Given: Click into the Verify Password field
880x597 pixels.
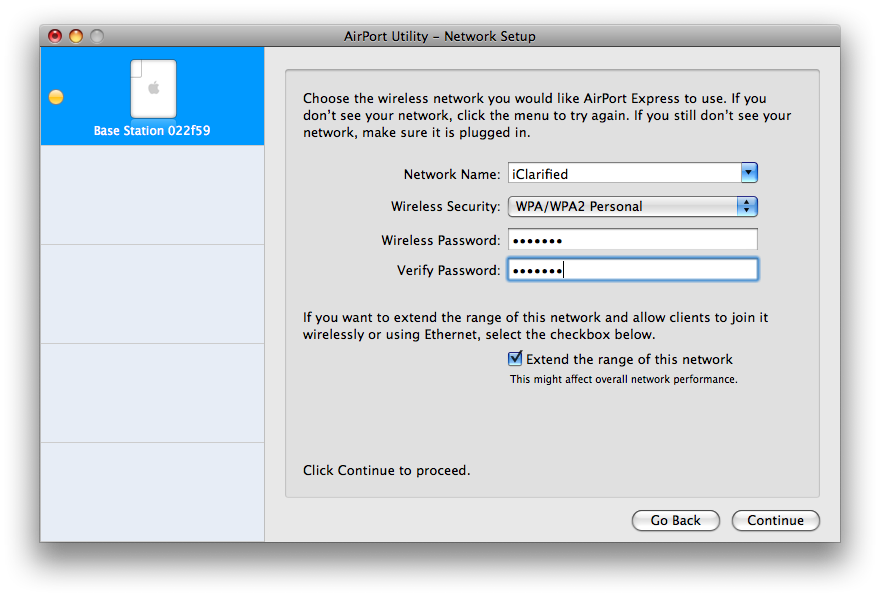Looking at the screenshot, I should tap(632, 270).
